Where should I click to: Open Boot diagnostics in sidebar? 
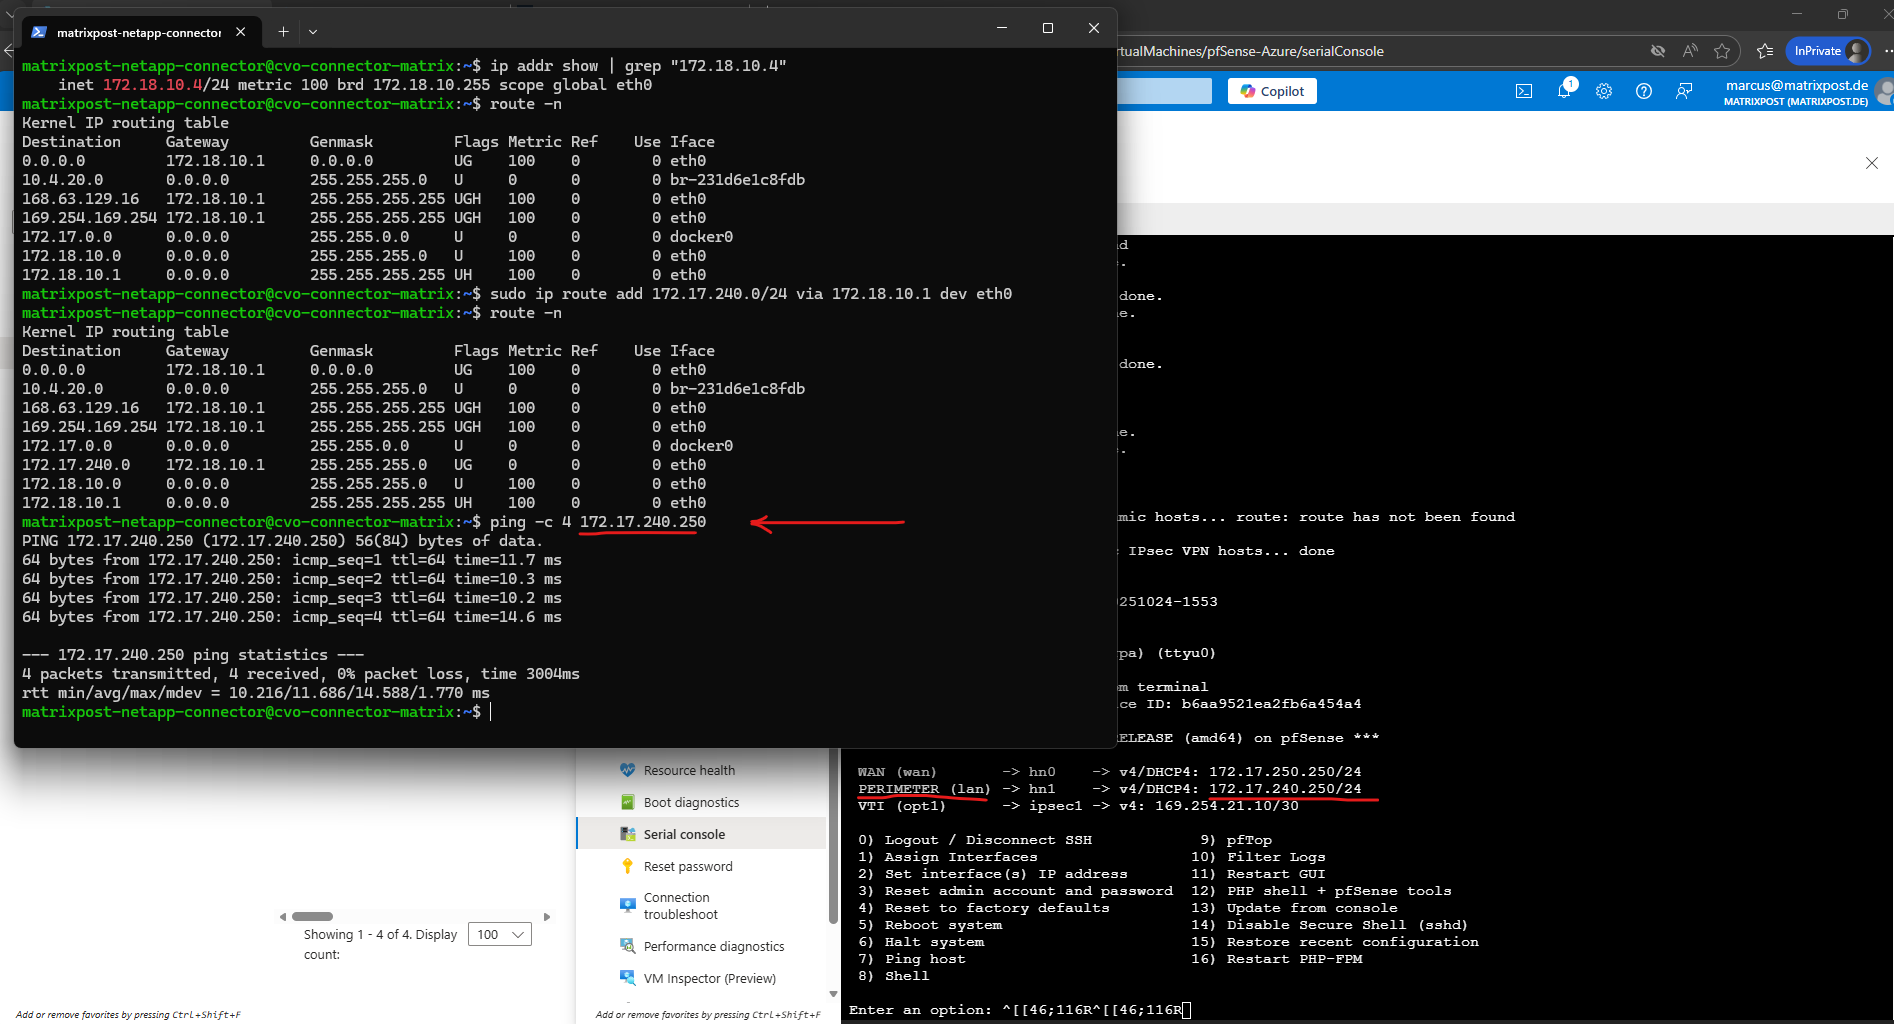pos(691,802)
